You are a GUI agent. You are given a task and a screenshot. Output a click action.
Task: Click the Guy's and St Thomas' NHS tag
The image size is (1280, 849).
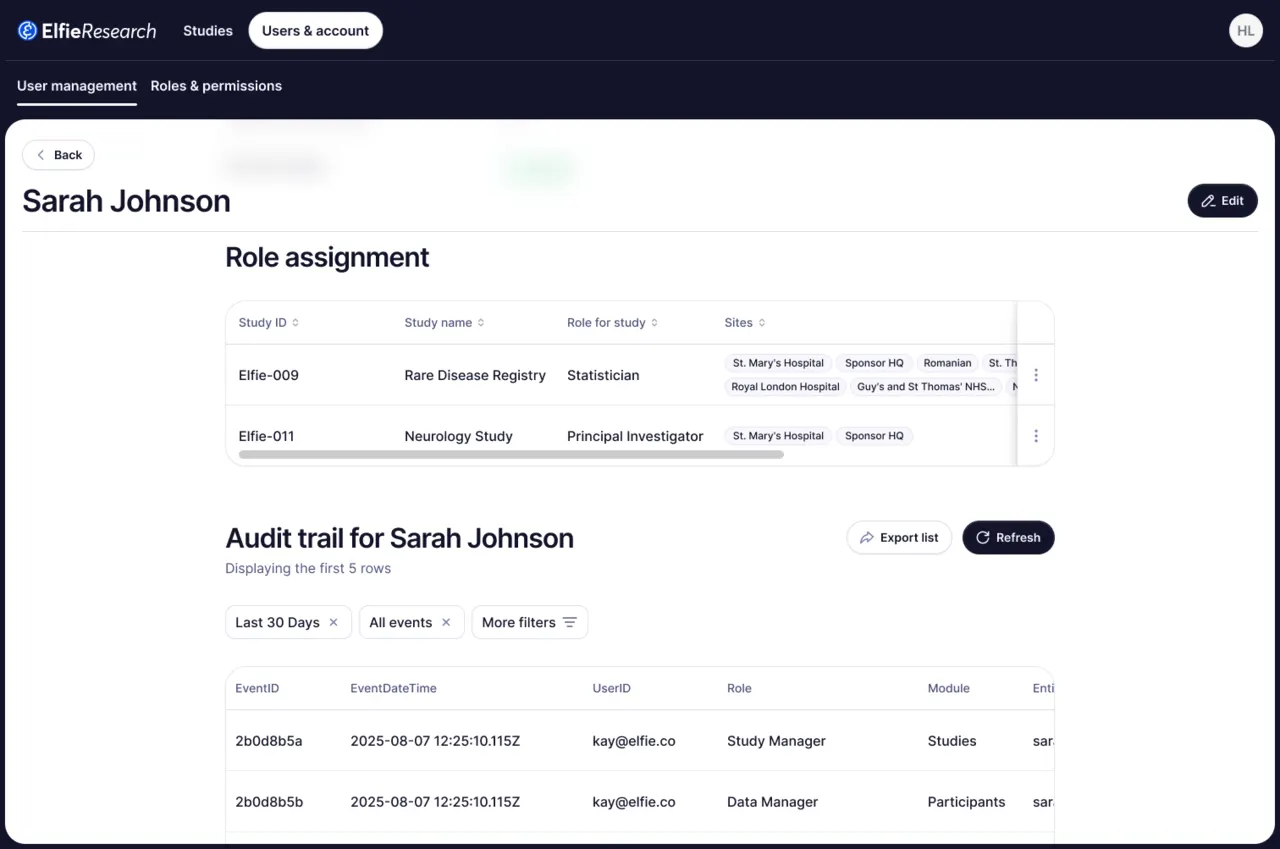[927, 387]
